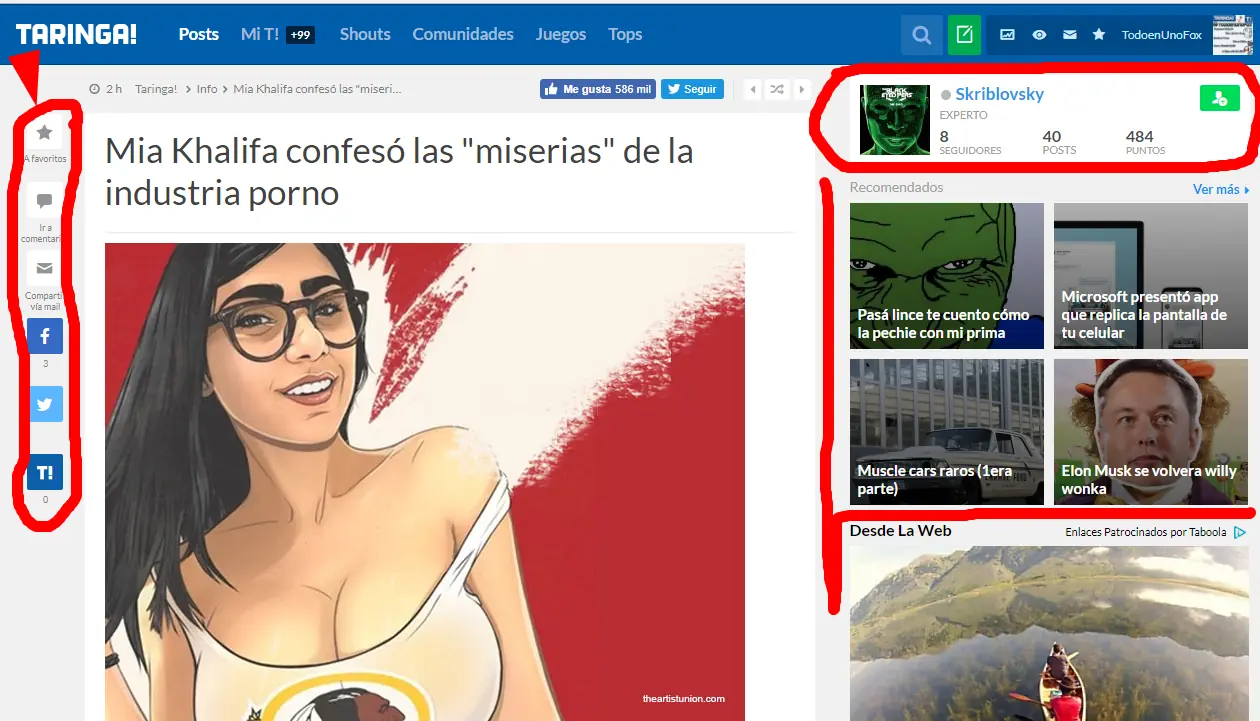Share on Twitter using sidebar icon
This screenshot has height=721, width=1260.
pyautogui.click(x=45, y=404)
